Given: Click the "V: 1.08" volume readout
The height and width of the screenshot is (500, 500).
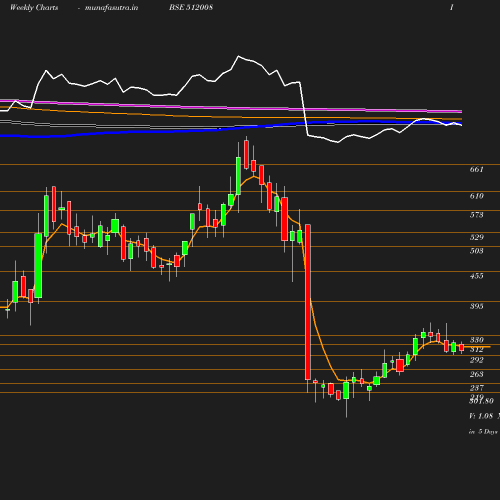Looking at the screenshot, I should point(481,416).
